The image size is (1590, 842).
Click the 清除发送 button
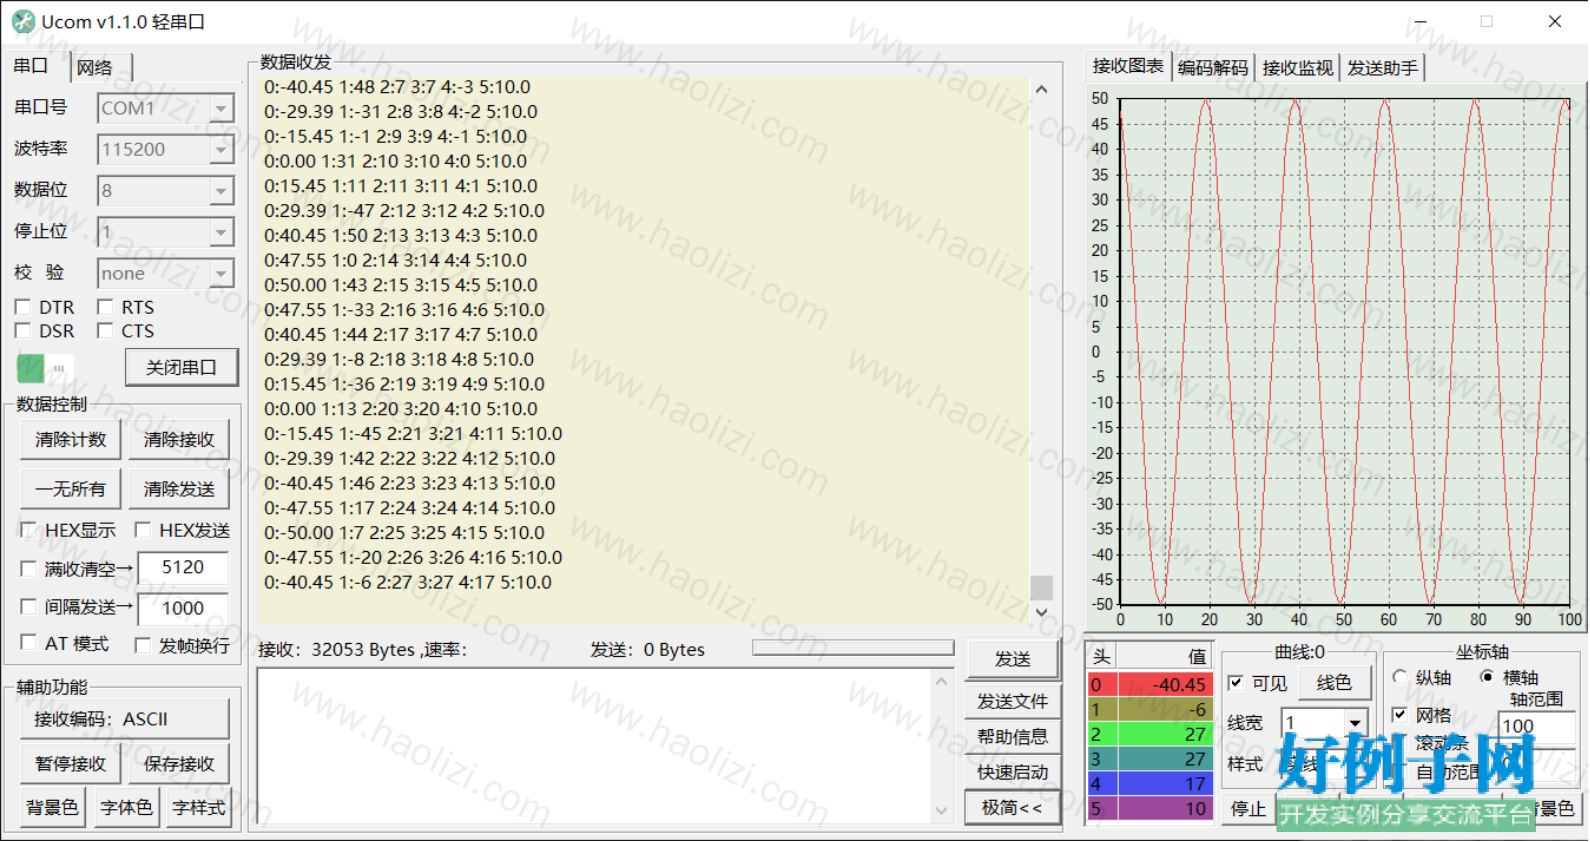tap(179, 489)
